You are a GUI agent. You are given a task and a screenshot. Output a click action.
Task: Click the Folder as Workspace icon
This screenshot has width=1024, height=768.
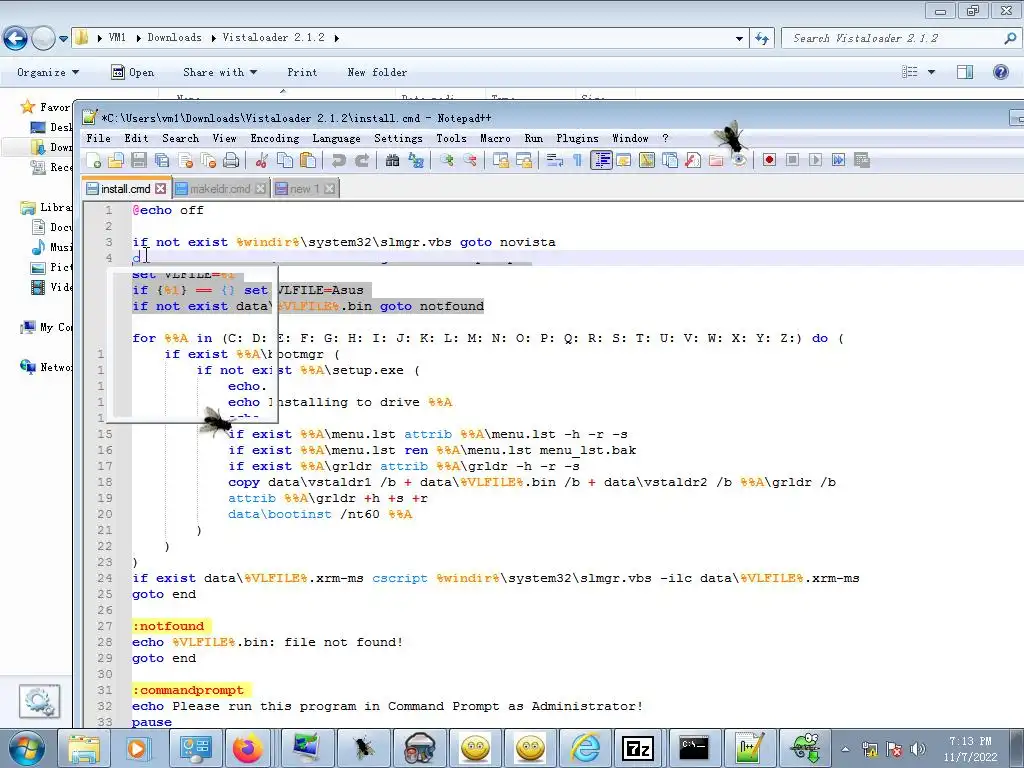716,160
